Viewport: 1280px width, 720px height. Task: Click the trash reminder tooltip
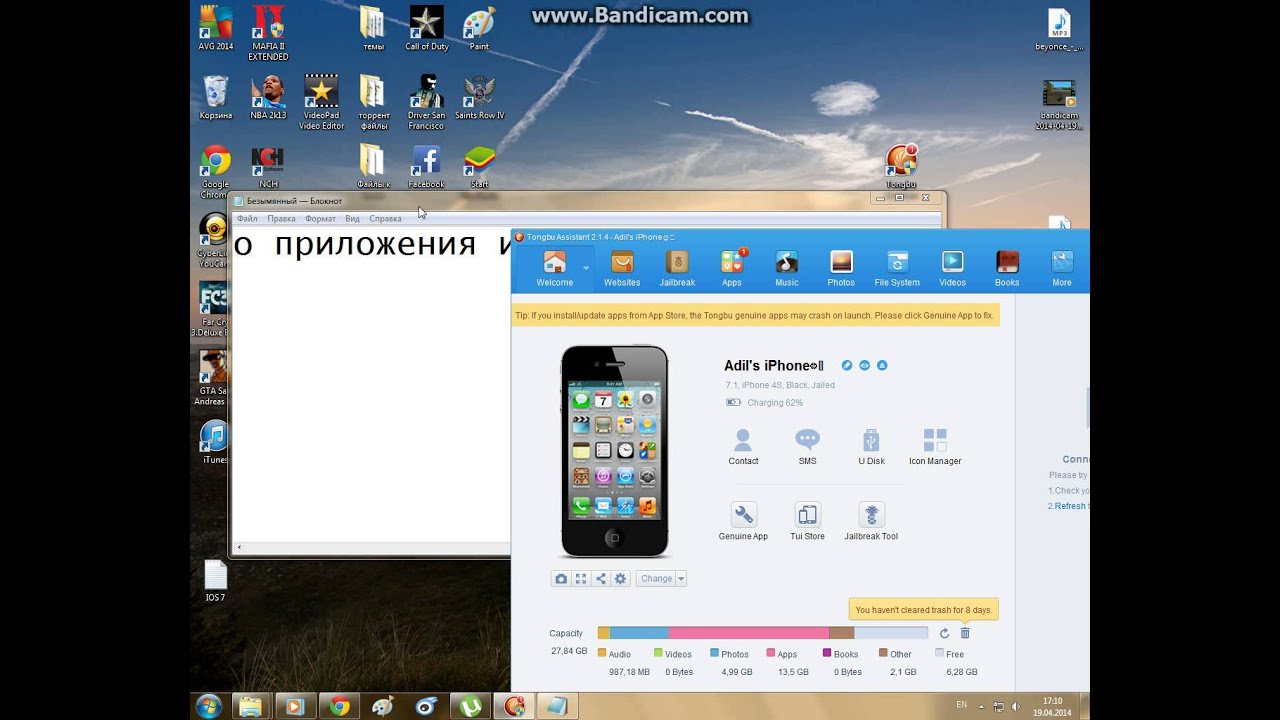(x=924, y=609)
